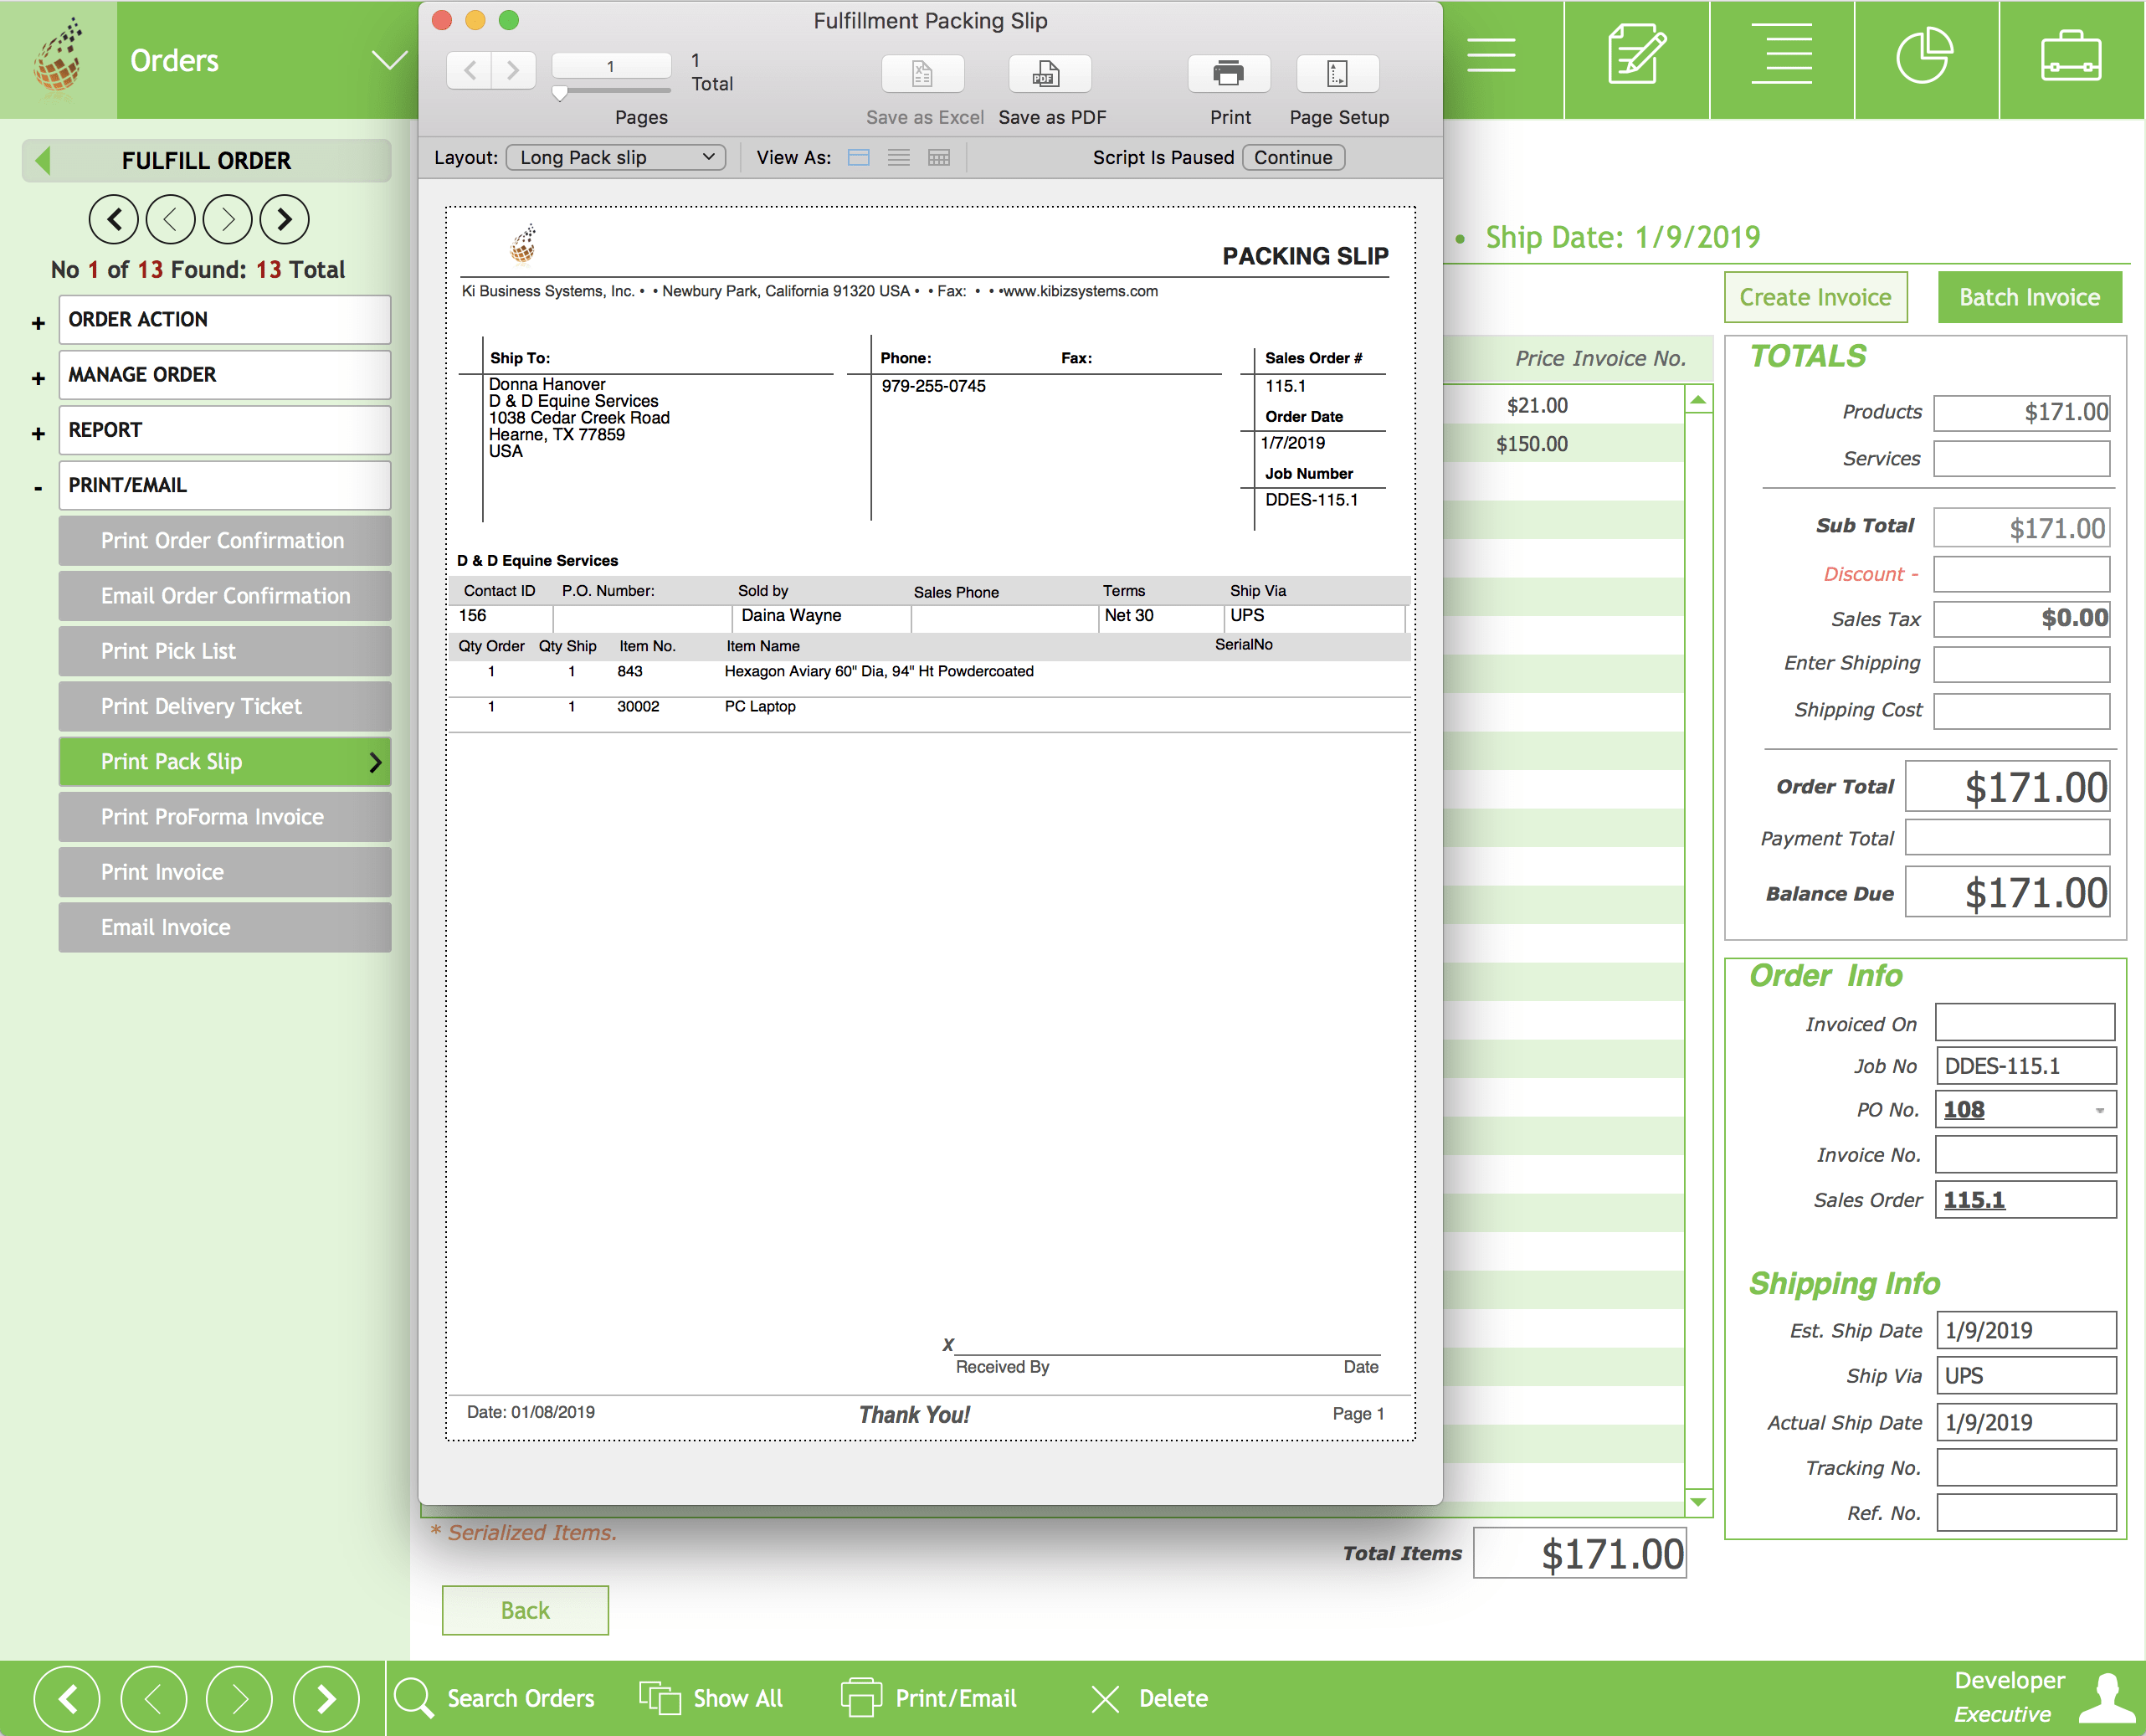Viewport: 2146px width, 1736px height.
Task: Click the Ship Via UPS field
Action: pos(2026,1376)
